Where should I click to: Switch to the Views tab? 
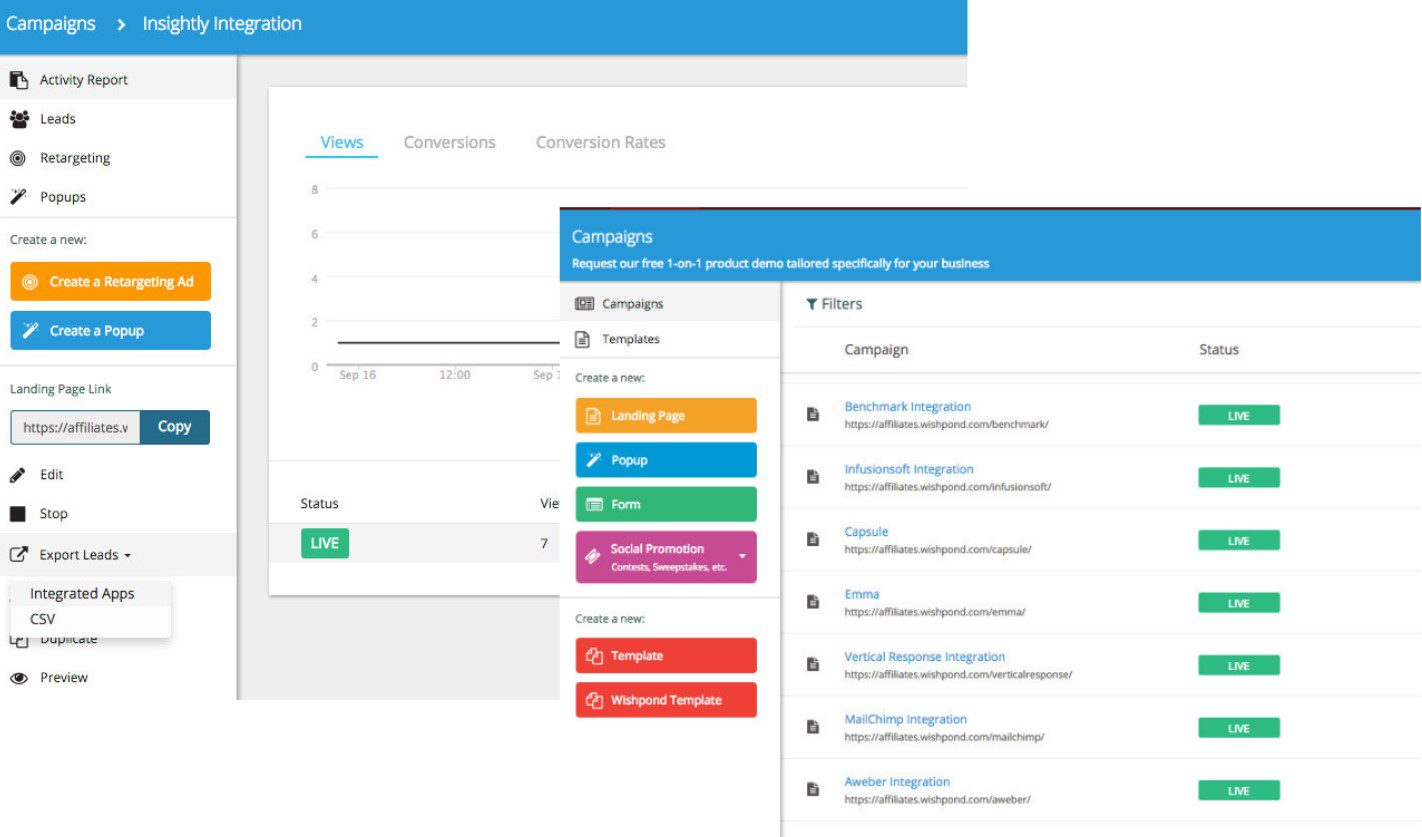point(342,142)
